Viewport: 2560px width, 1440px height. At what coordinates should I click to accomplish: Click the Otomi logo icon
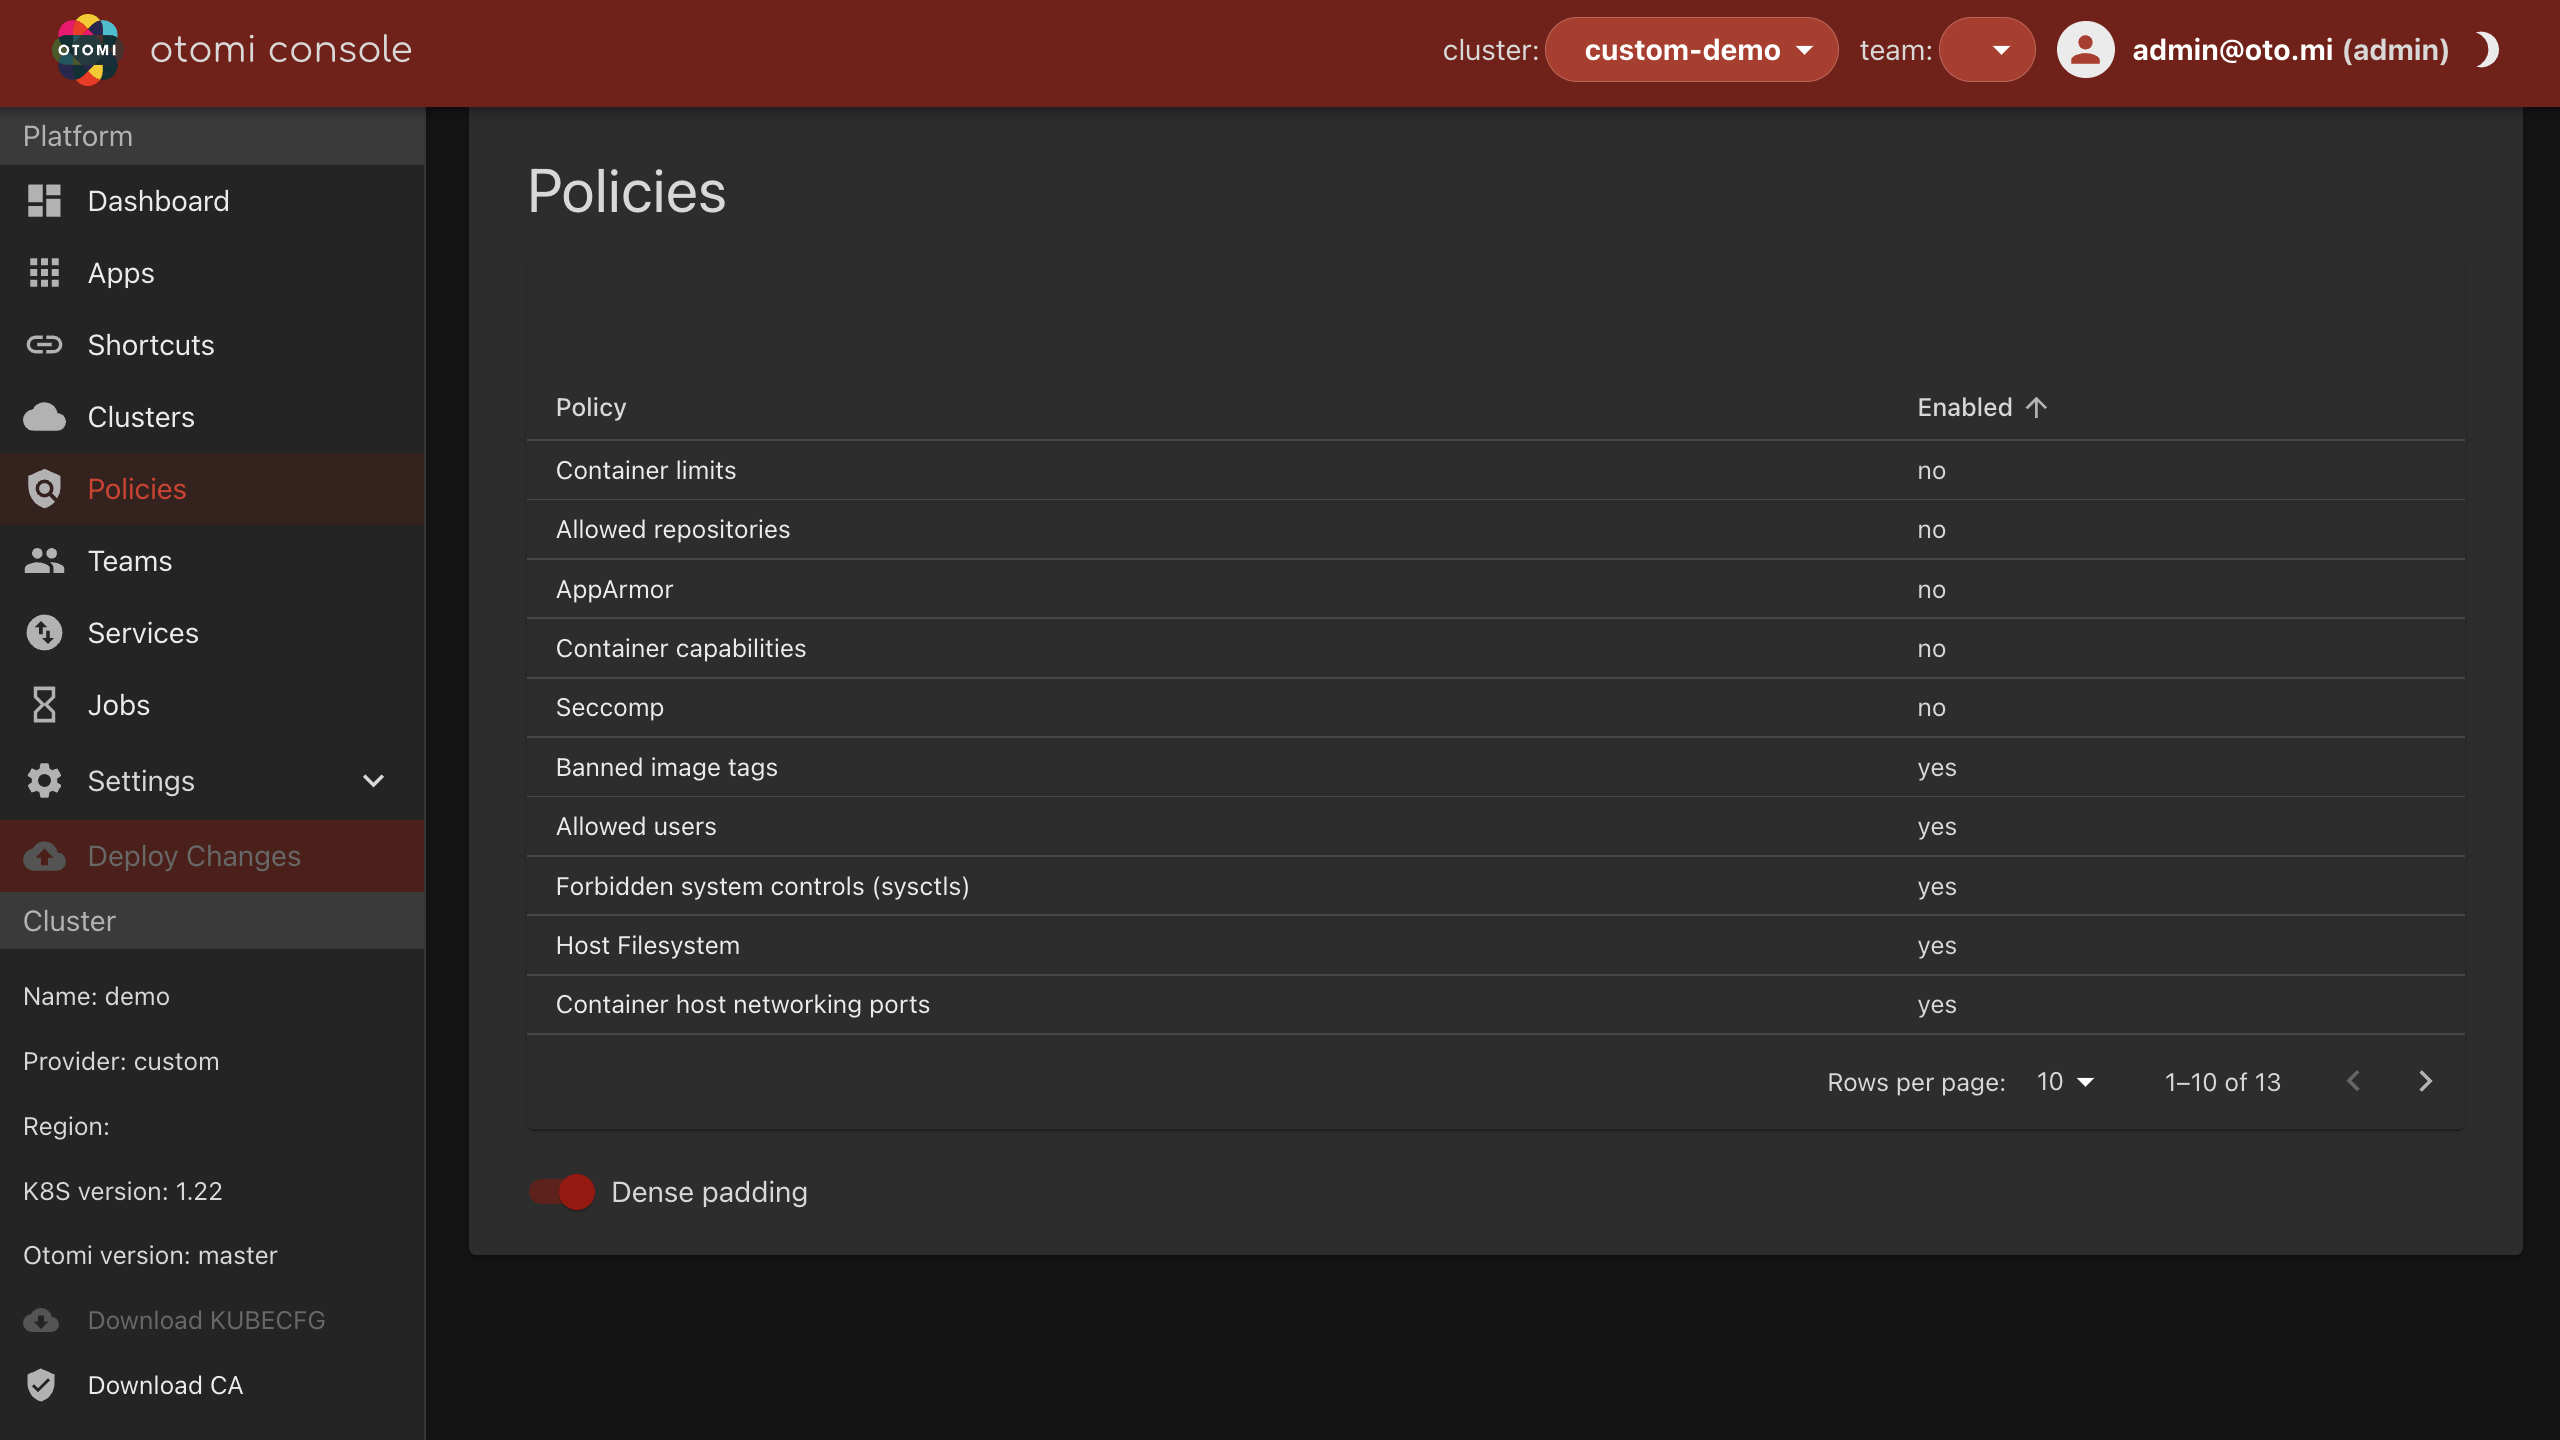(x=87, y=50)
